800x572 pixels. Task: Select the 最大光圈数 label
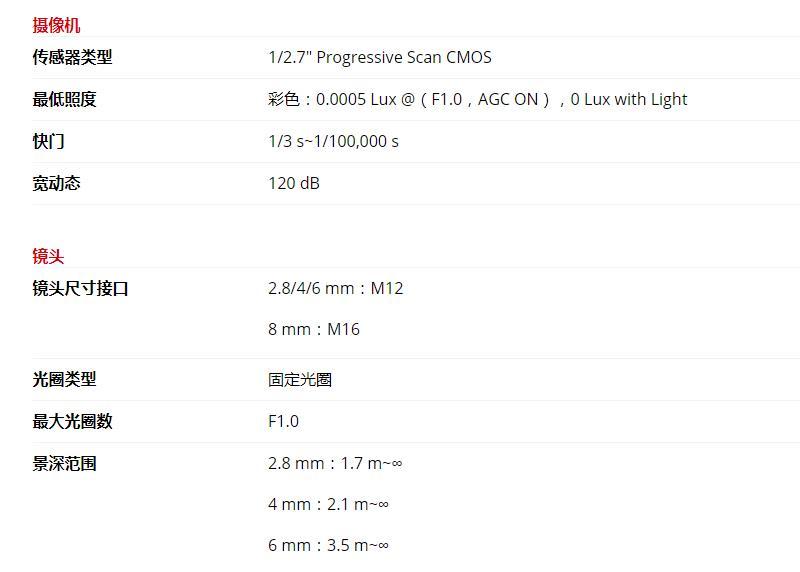[72, 421]
